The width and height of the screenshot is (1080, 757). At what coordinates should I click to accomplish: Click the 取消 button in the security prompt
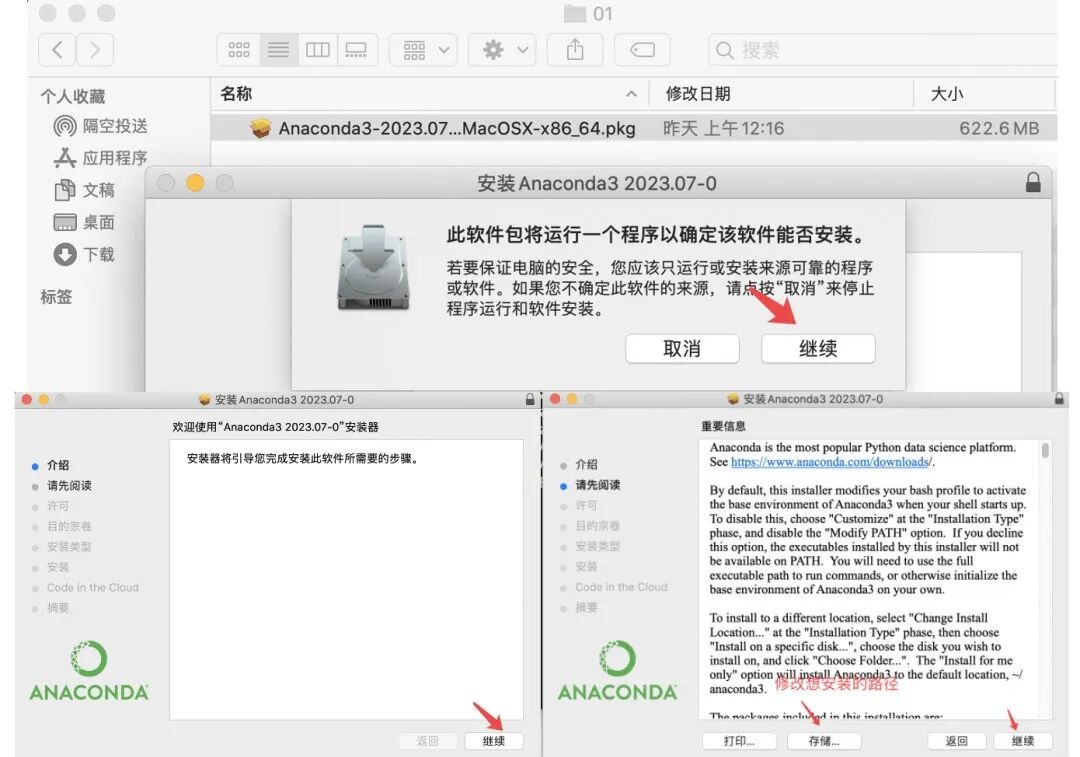682,349
